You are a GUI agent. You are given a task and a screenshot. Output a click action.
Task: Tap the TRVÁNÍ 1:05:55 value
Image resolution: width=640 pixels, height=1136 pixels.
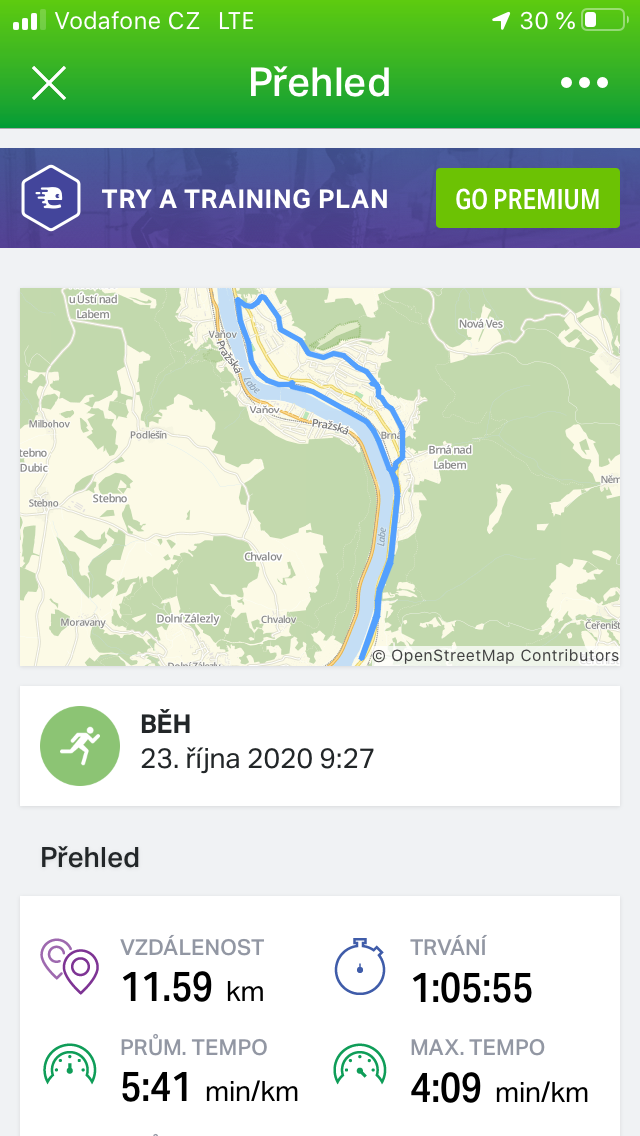471,988
